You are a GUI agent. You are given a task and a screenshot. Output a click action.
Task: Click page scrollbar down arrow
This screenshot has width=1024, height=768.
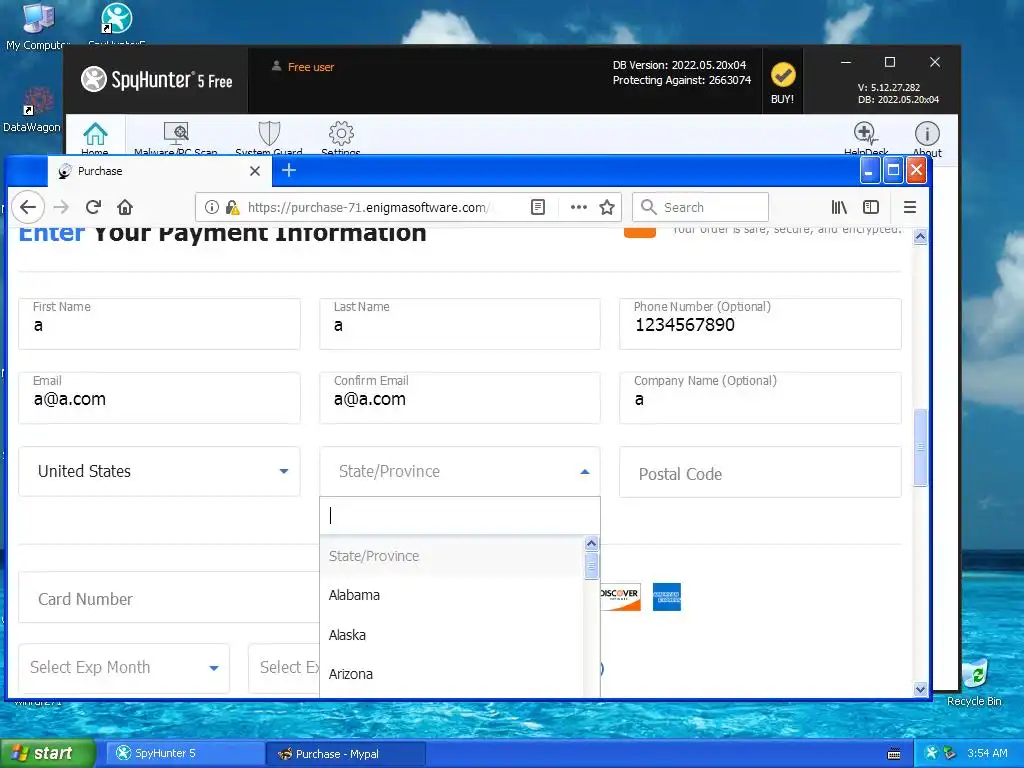(x=920, y=689)
